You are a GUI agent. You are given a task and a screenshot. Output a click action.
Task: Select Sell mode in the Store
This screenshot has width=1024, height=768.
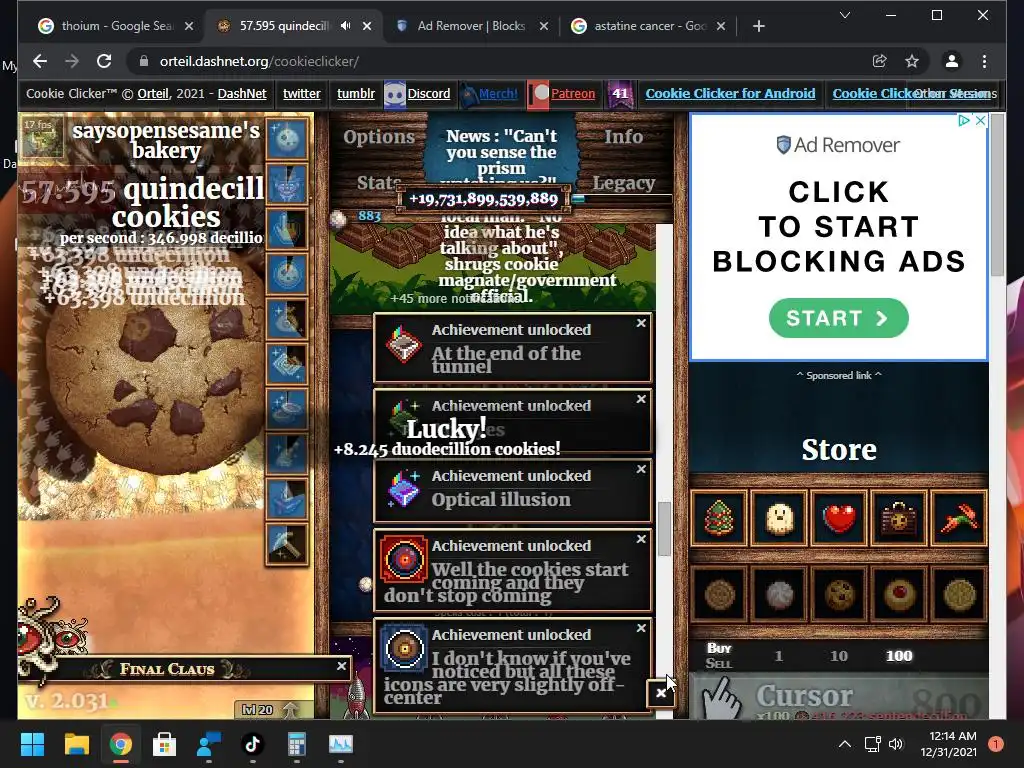718,664
